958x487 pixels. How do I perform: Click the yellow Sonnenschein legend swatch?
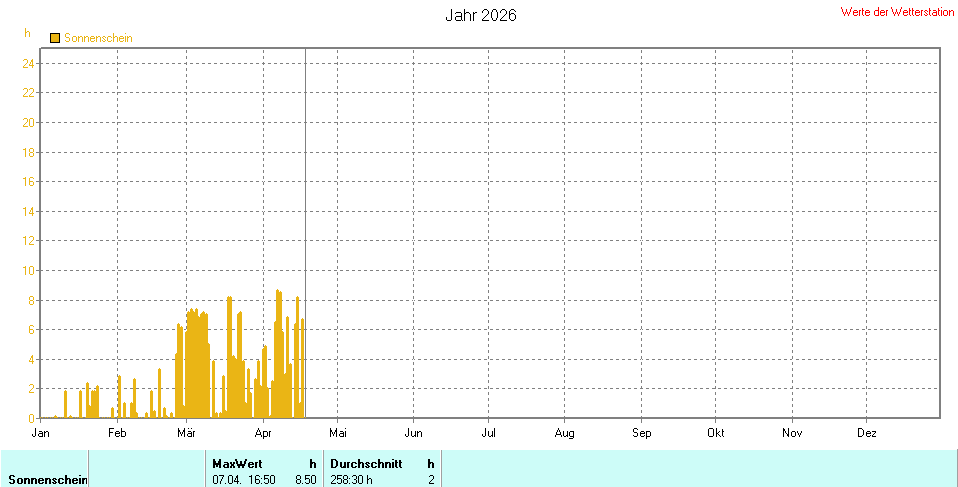click(55, 38)
